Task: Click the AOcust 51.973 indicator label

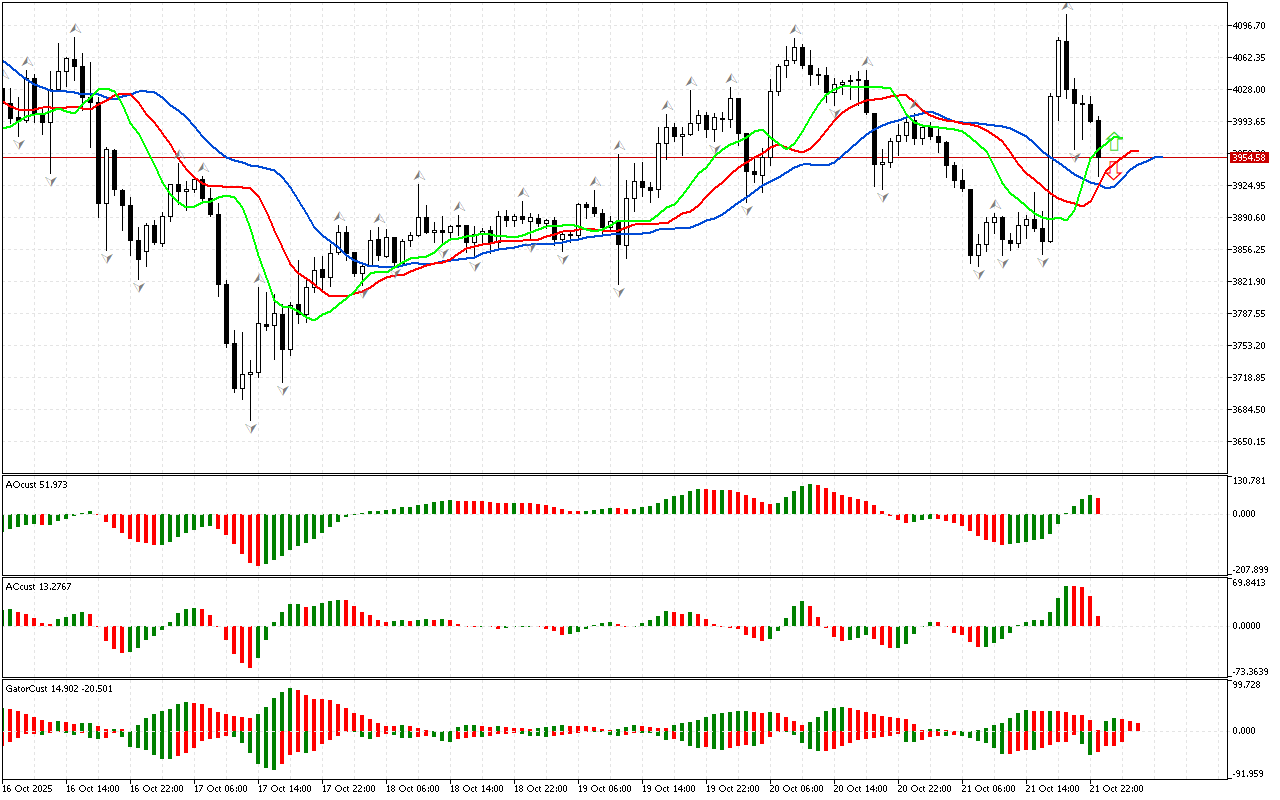Action: (37, 485)
